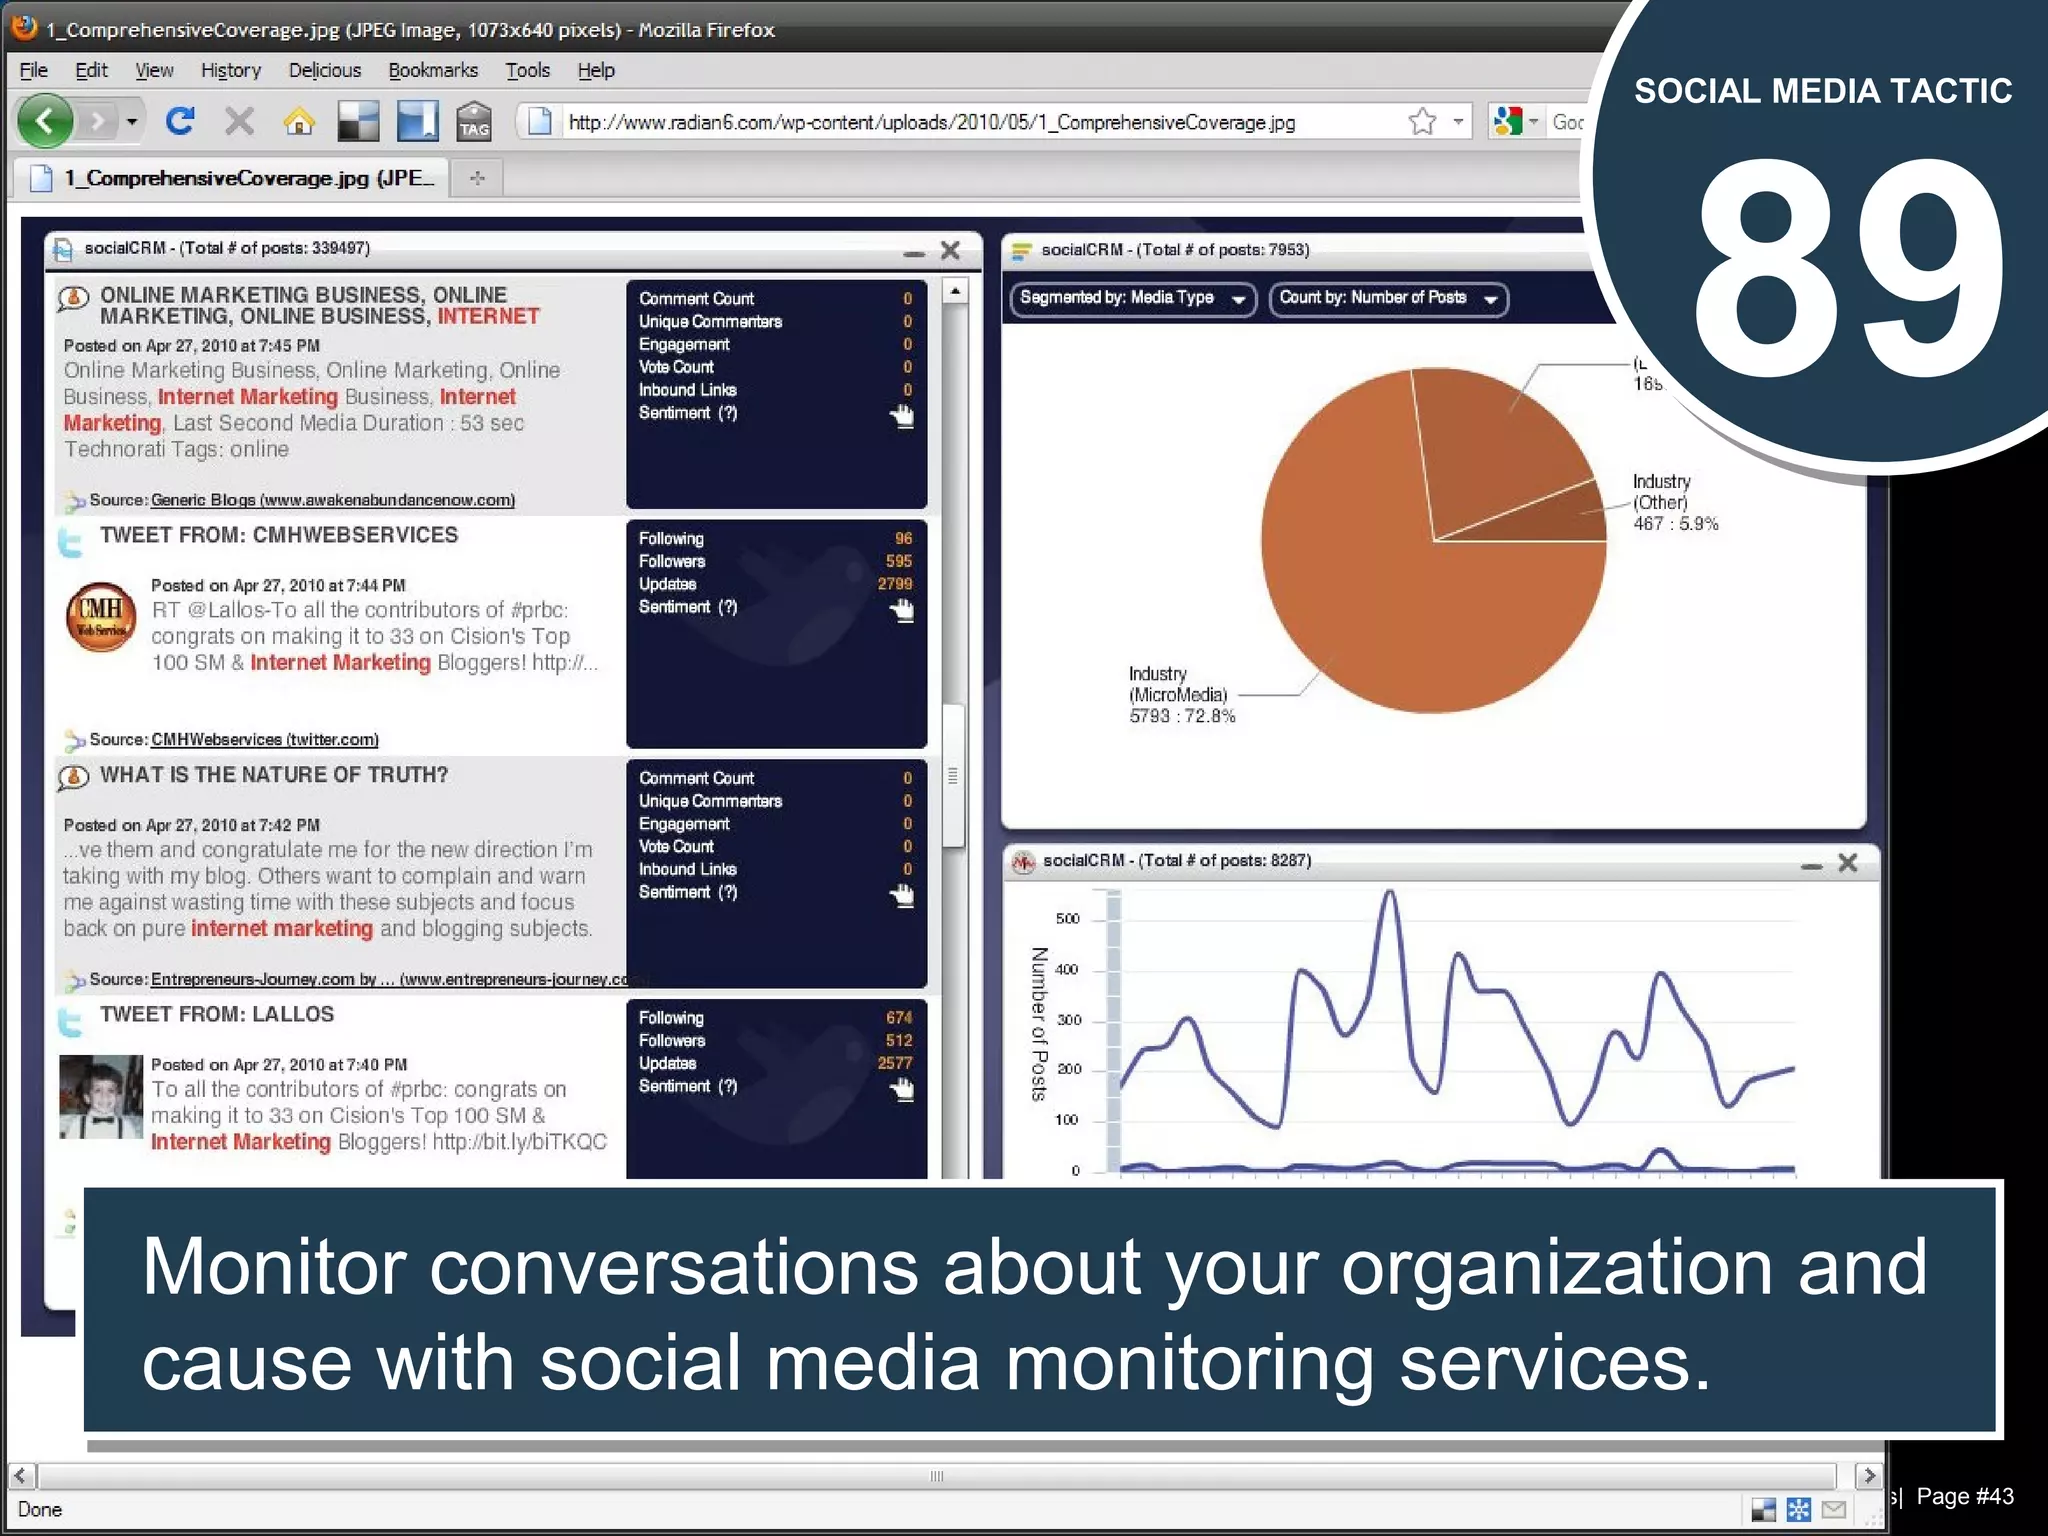Open the History menu
2048x1536 pixels.
pyautogui.click(x=231, y=70)
